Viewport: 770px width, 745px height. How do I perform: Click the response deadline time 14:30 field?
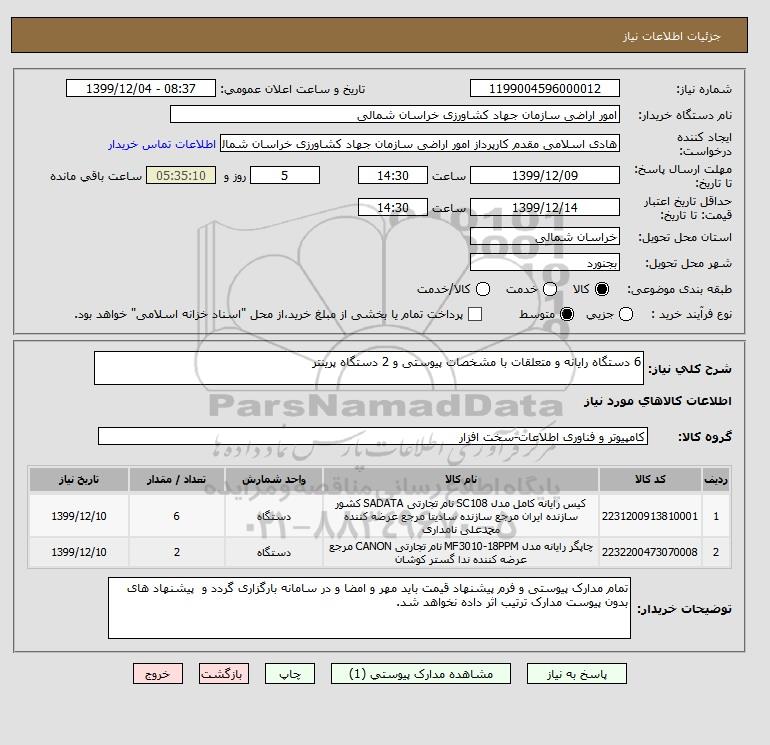coord(393,175)
